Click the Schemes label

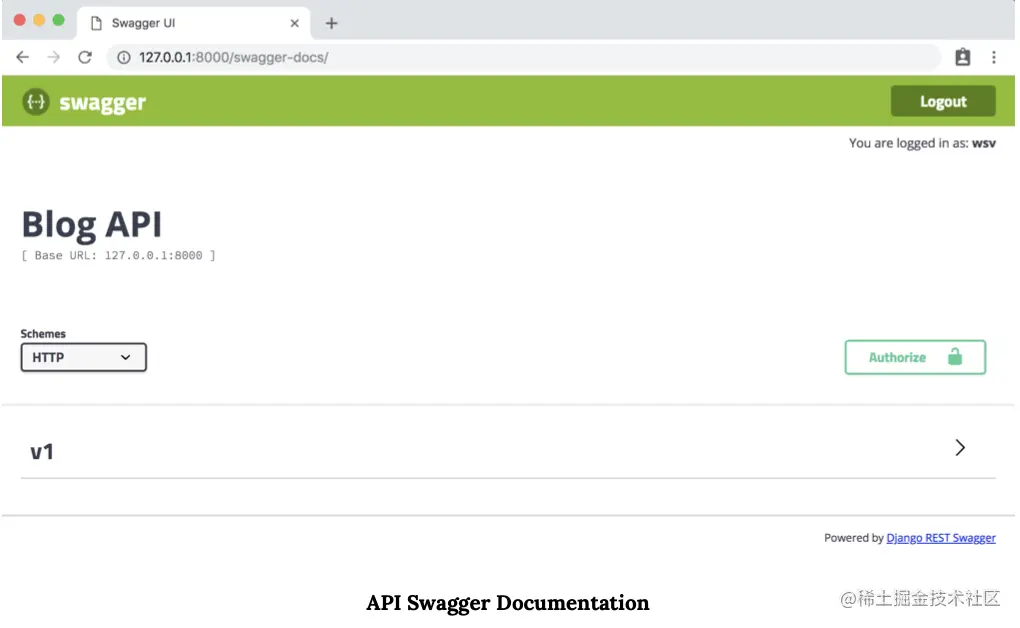[43, 334]
